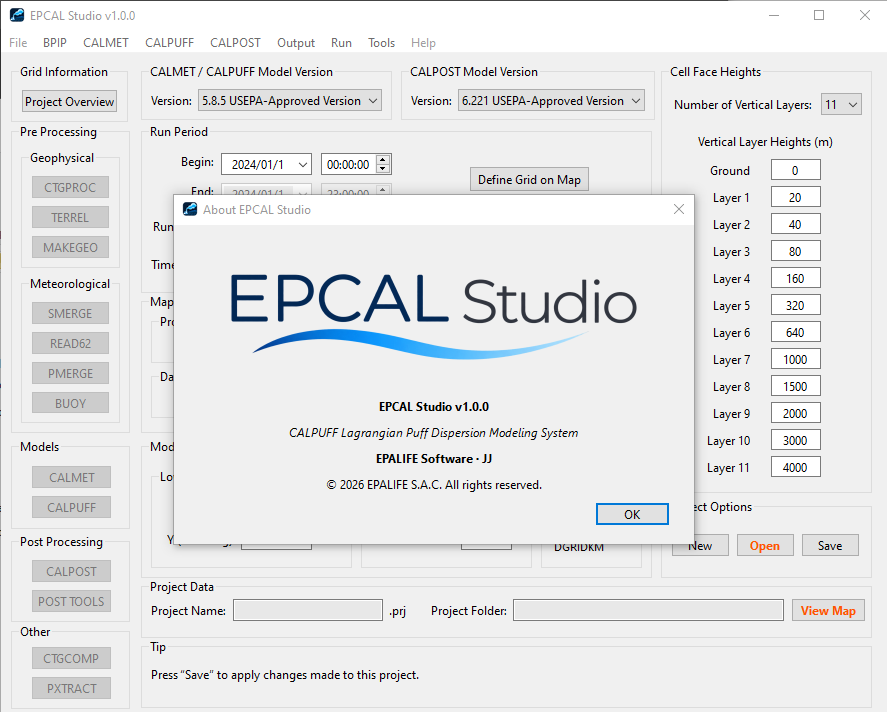
Task: Click the POST TOOLS button
Action: (x=71, y=601)
